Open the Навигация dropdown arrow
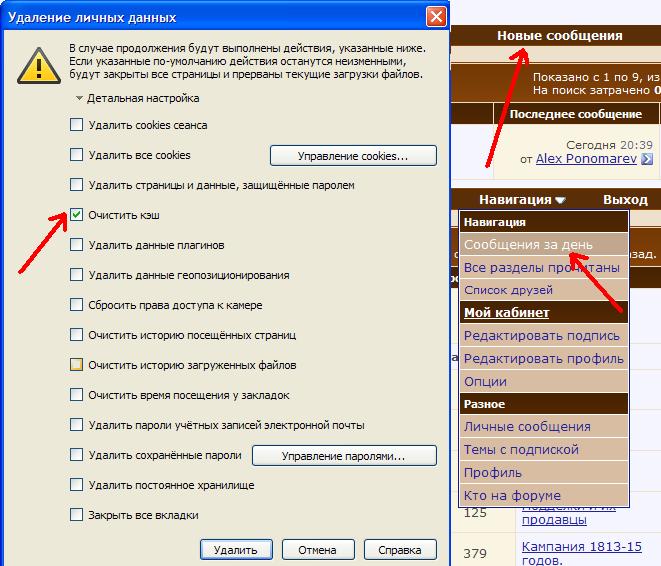This screenshot has height=566, width=661. click(560, 200)
